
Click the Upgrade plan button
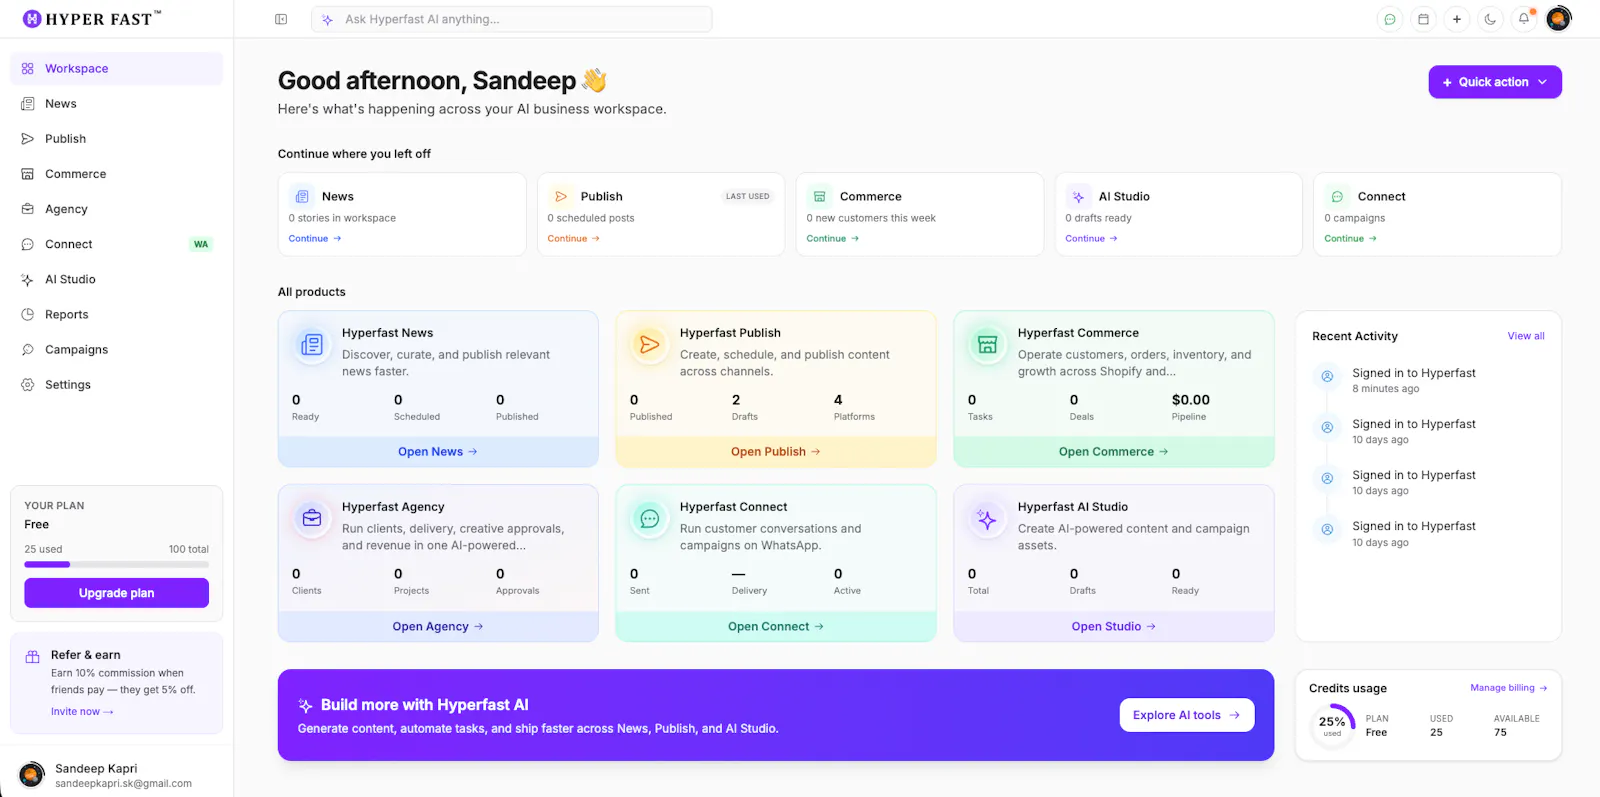116,593
